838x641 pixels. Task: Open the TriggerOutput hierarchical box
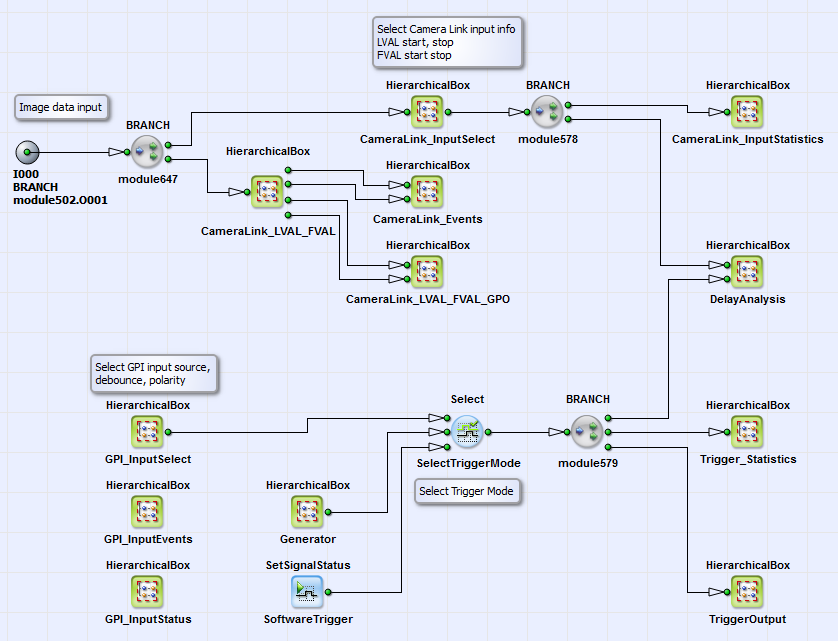pyautogui.click(x=747, y=591)
